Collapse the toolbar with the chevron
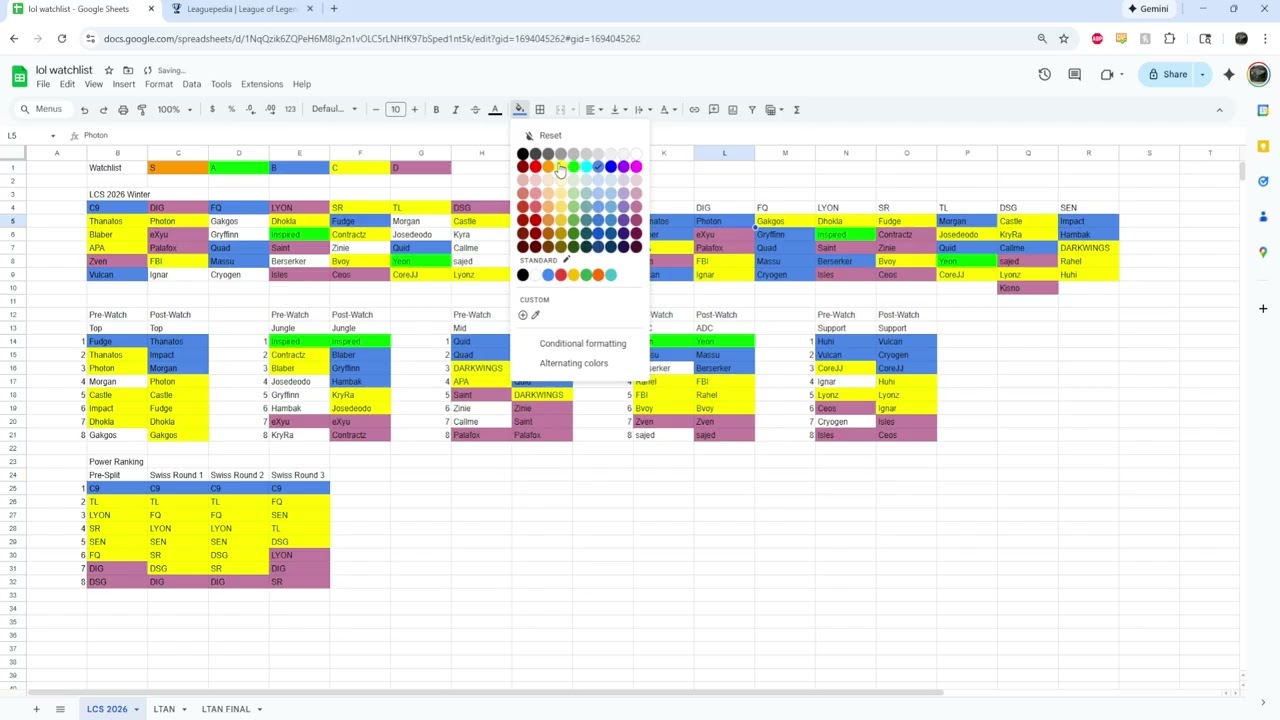 [x=1219, y=110]
